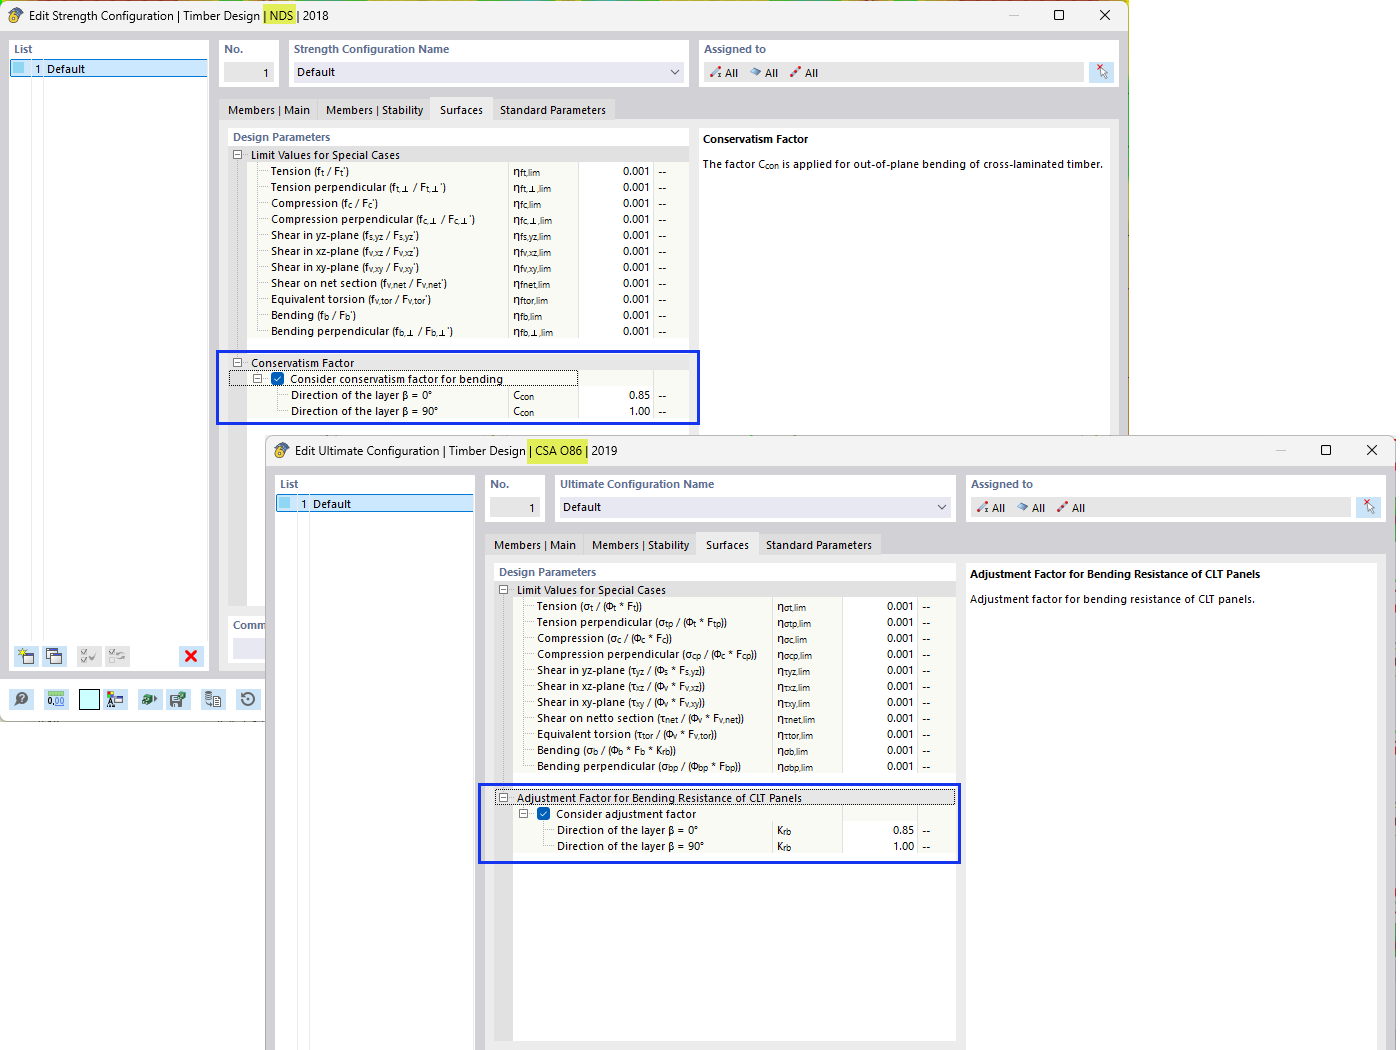The height and width of the screenshot is (1050, 1400).
Task: Switch to 'Members | Stability' tab in NDS window
Action: coord(374,110)
